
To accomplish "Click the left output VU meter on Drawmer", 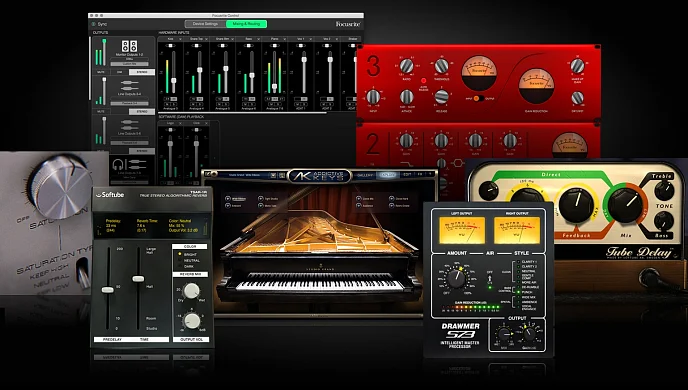I will pyautogui.click(x=462, y=230).
